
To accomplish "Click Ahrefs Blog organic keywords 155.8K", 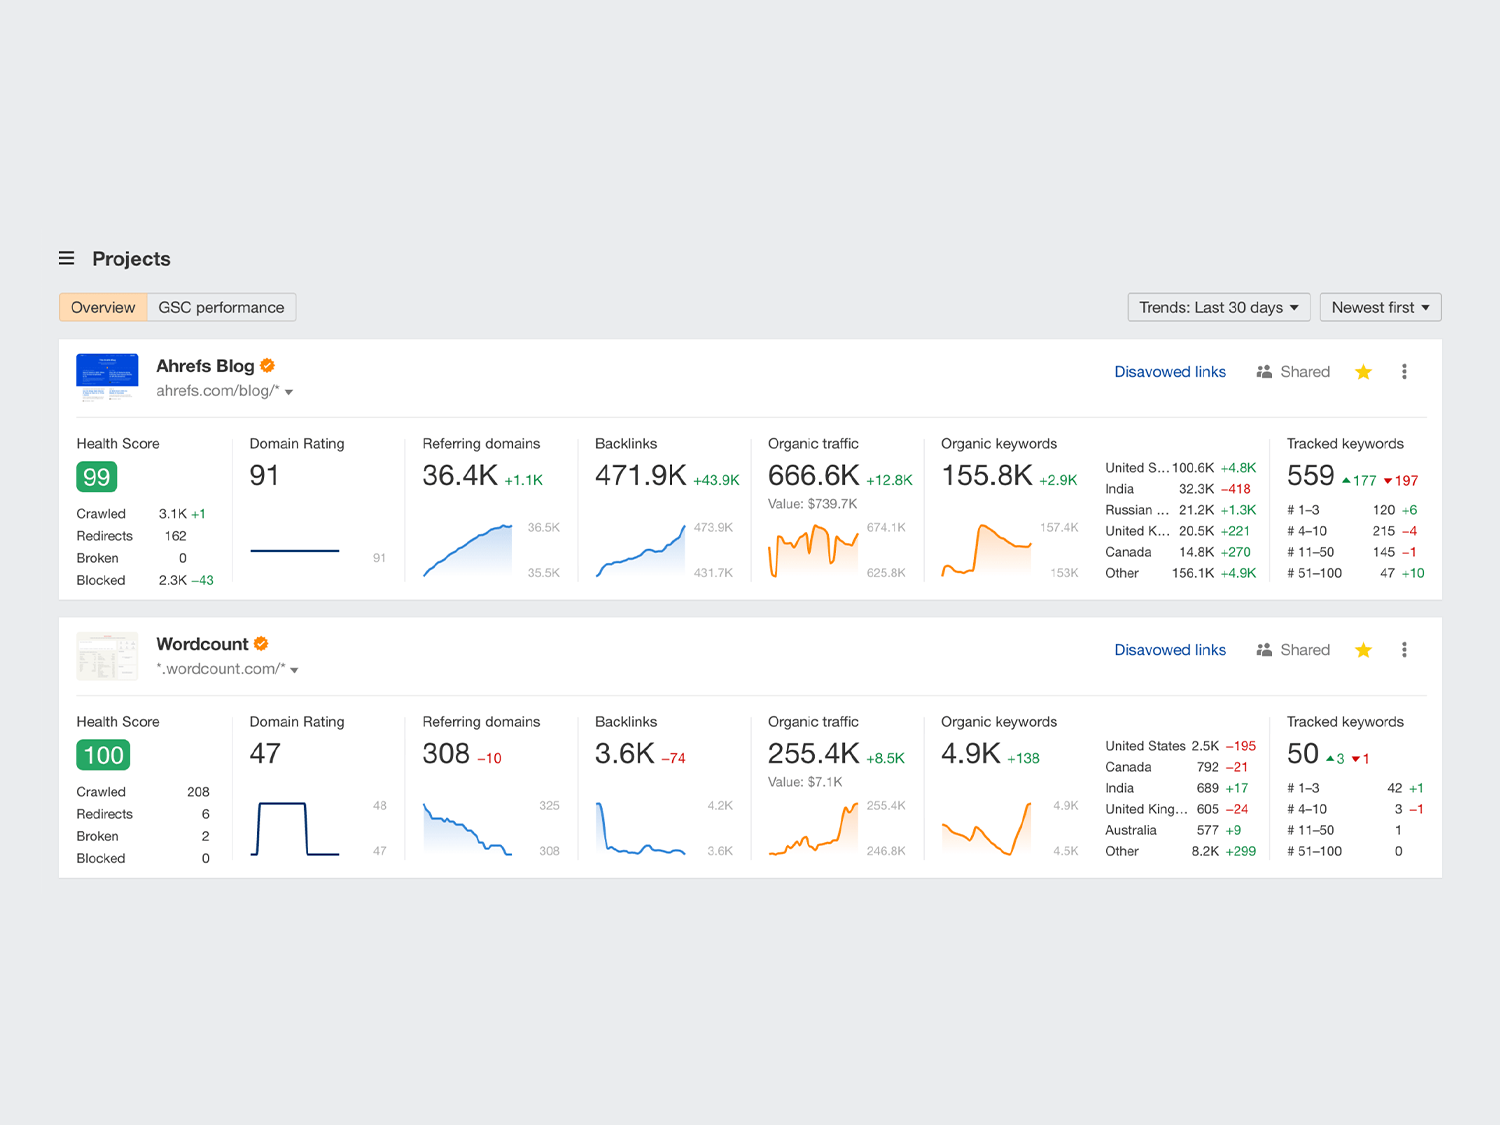I will [987, 476].
